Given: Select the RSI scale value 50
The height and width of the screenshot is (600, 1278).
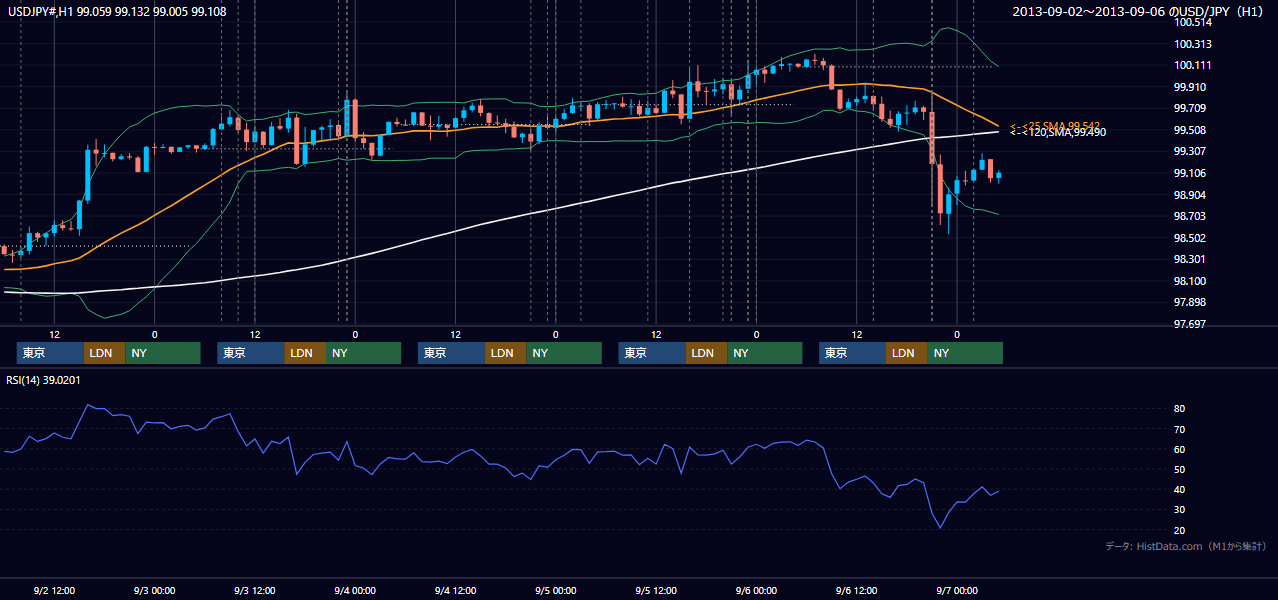Looking at the screenshot, I should click(1180, 469).
